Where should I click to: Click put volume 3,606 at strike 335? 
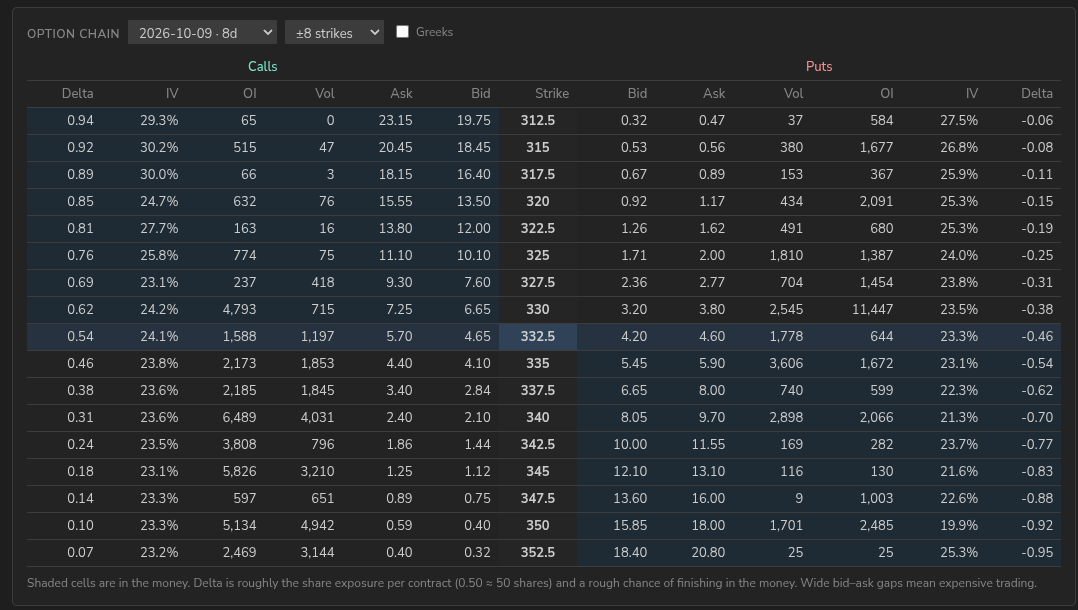pos(786,363)
